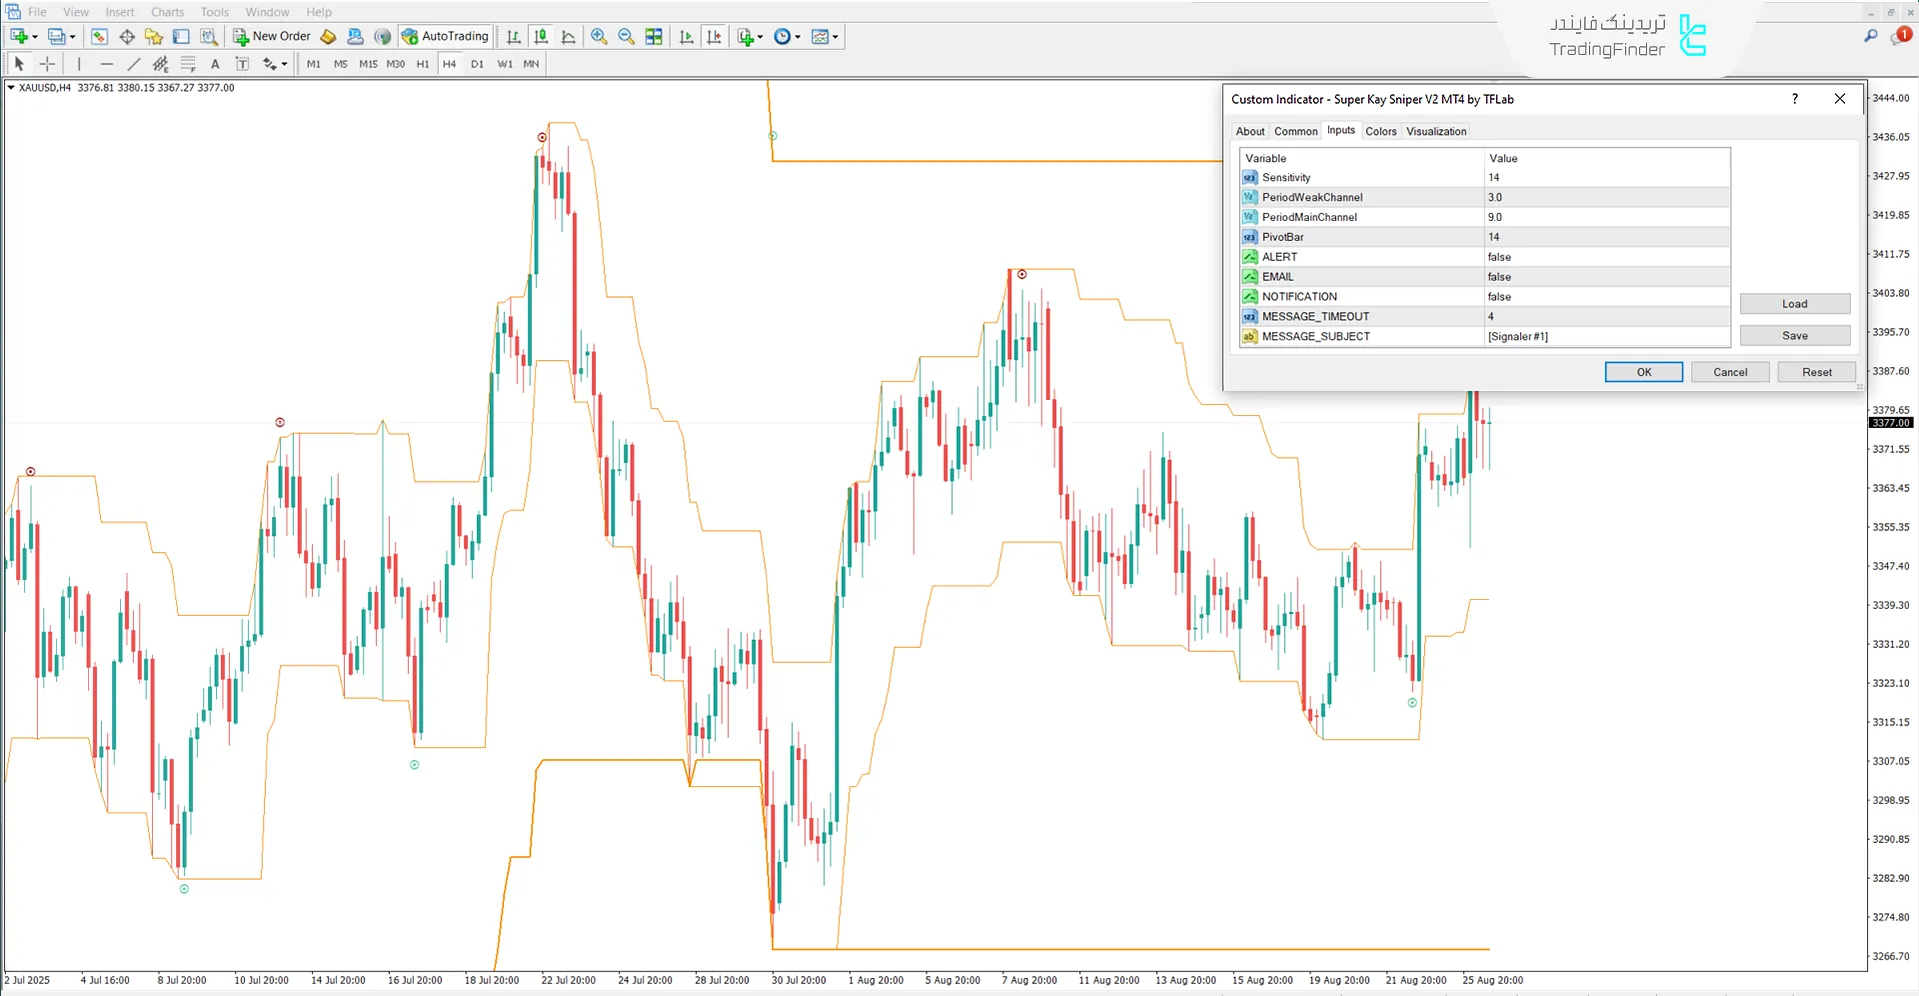Screen dimensions: 1919x996
Task: Switch chart to Candlesticks display
Action: [x=541, y=36]
